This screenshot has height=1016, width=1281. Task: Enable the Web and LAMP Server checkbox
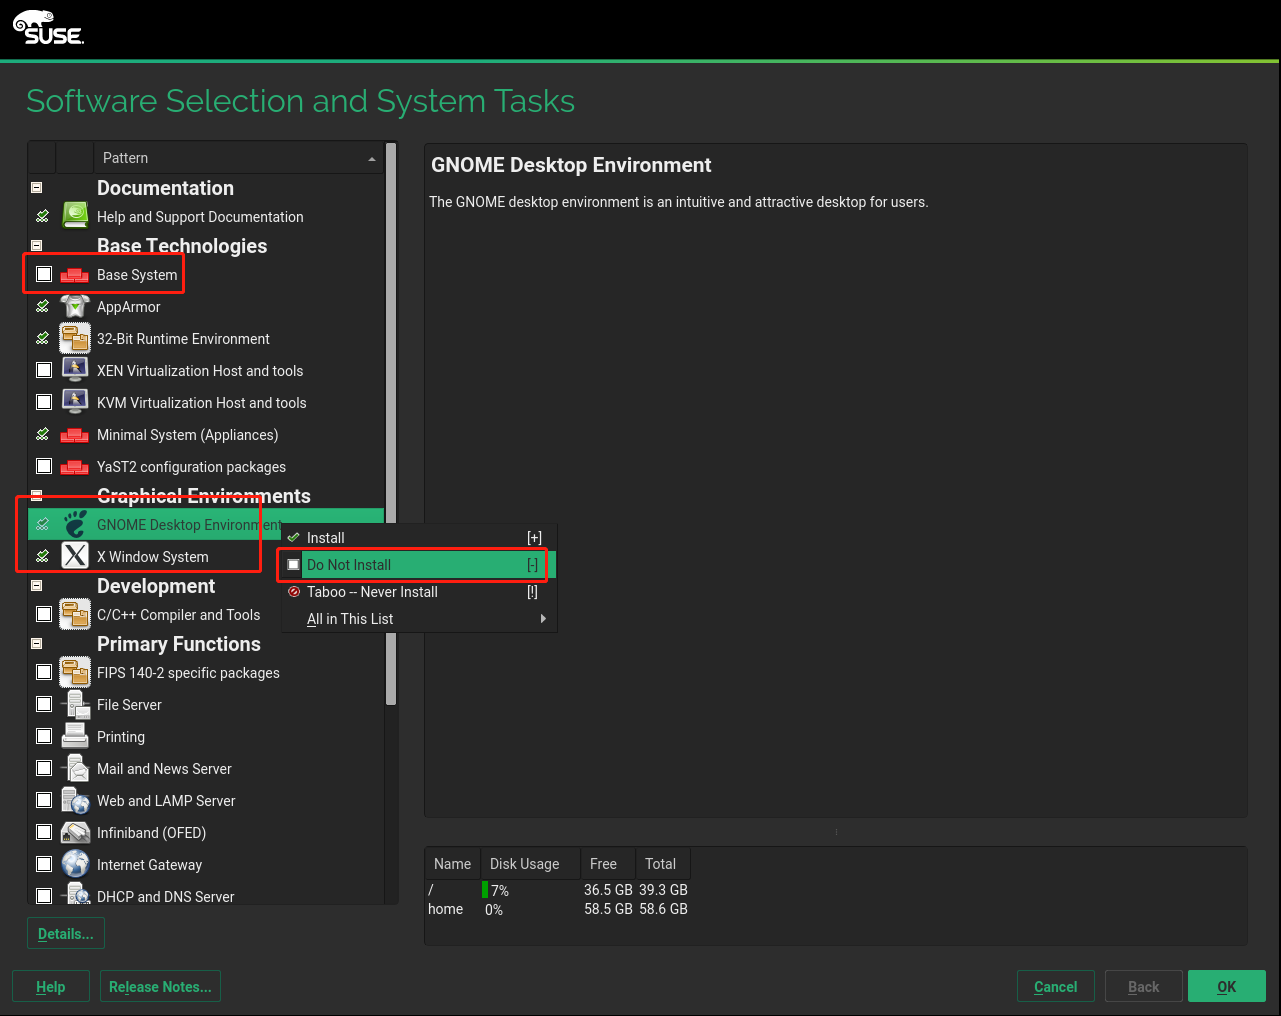click(44, 800)
